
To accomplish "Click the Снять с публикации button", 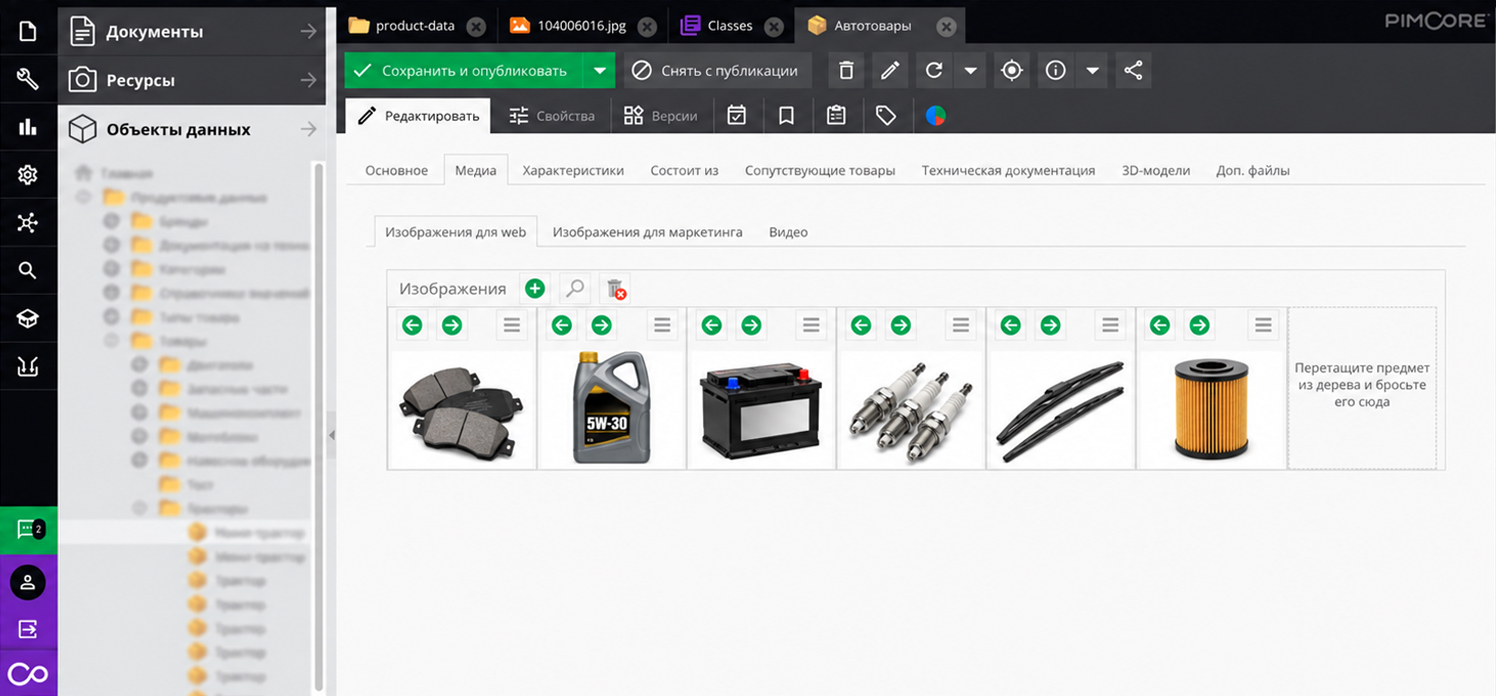I will click(x=718, y=71).
